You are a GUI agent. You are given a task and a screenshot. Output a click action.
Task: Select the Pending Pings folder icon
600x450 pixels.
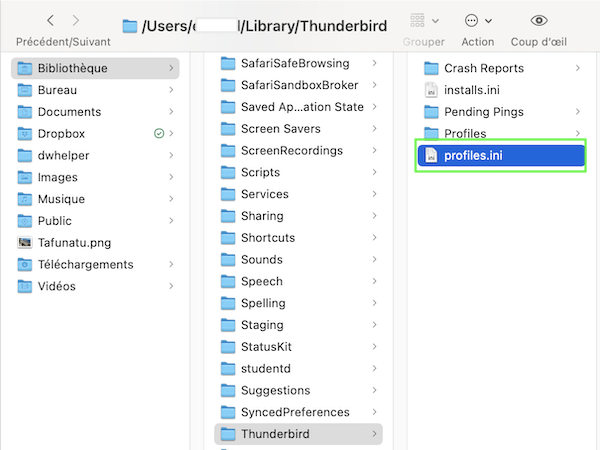[431, 112]
